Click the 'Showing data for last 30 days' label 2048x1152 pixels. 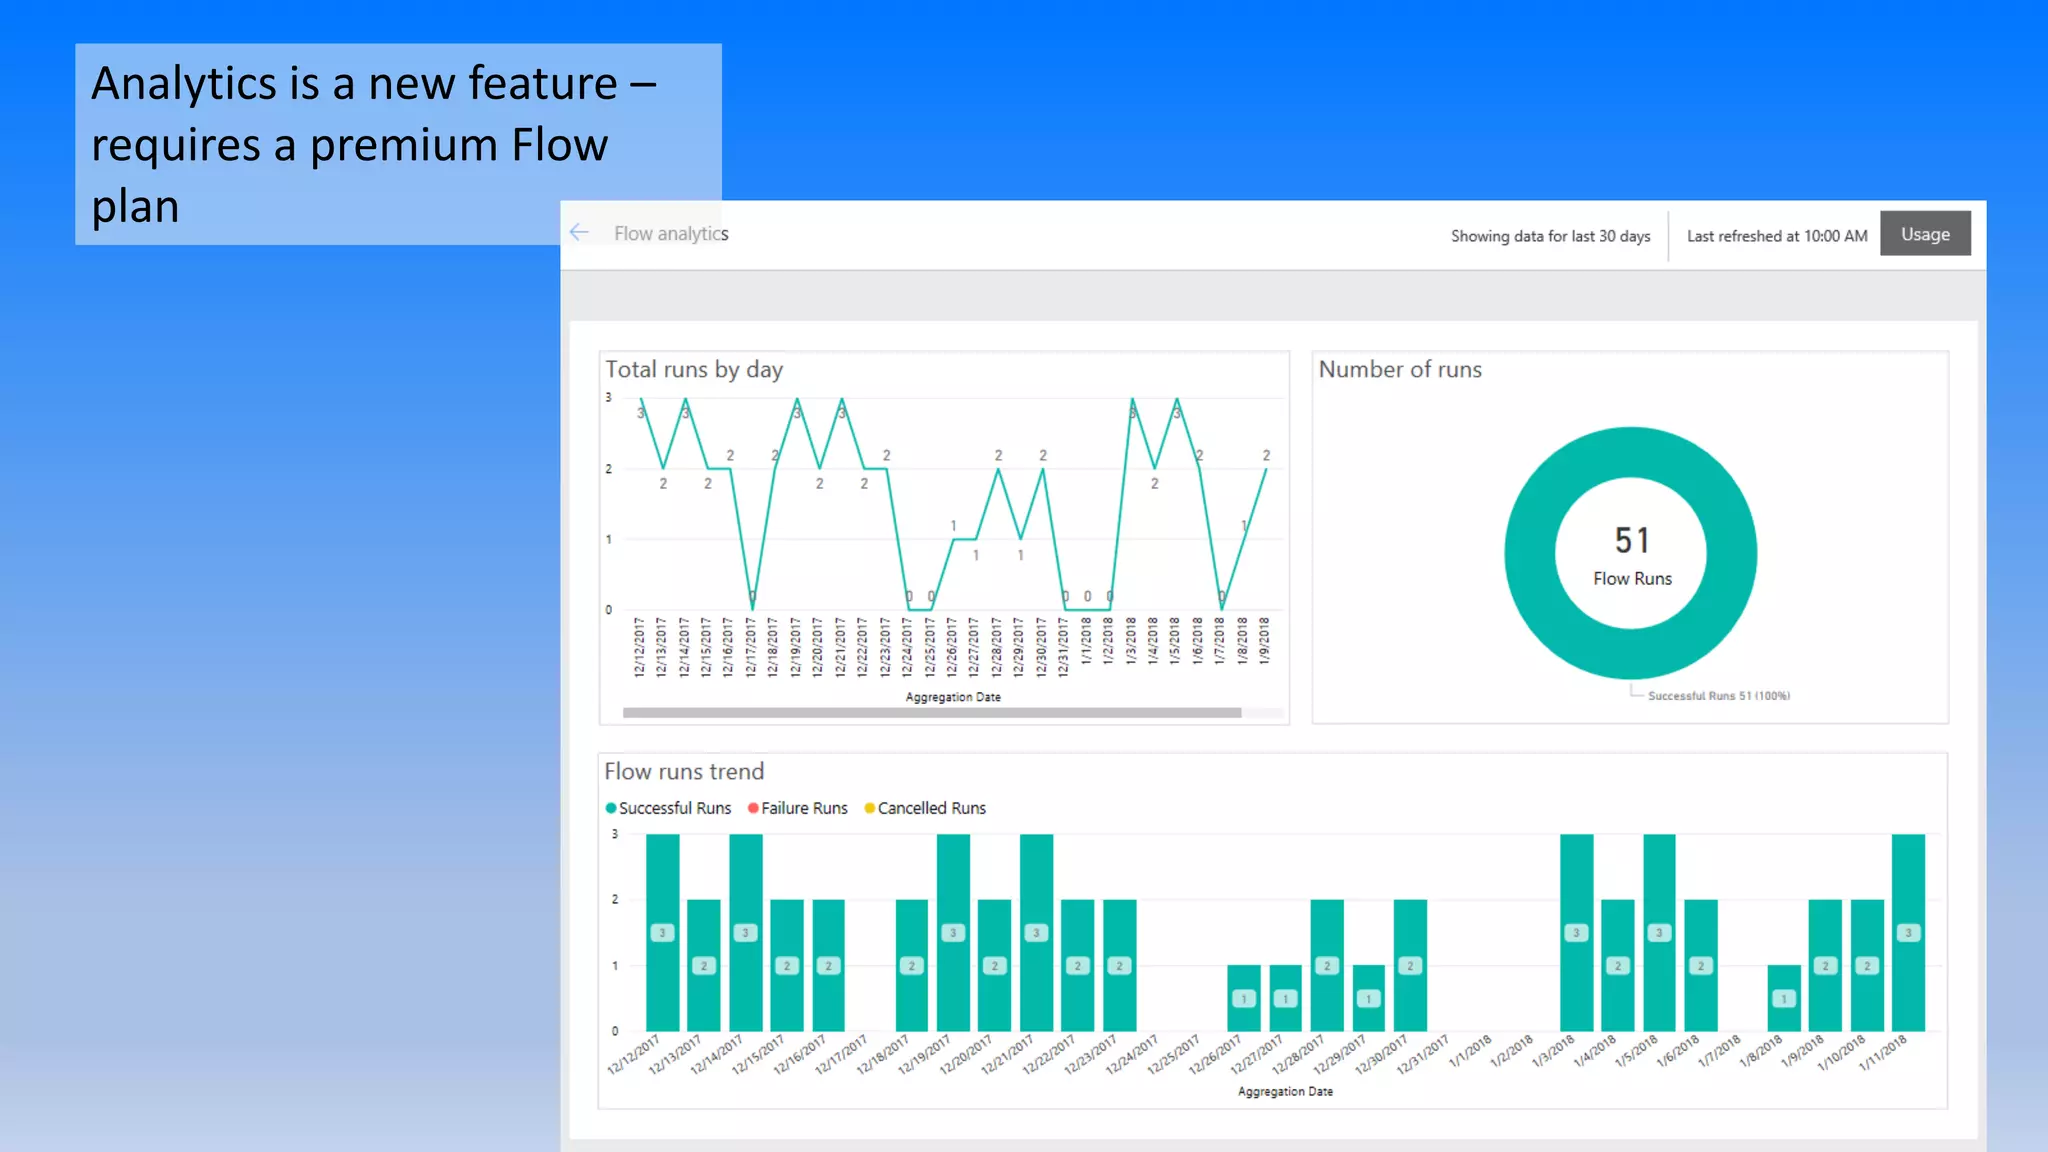click(1550, 236)
